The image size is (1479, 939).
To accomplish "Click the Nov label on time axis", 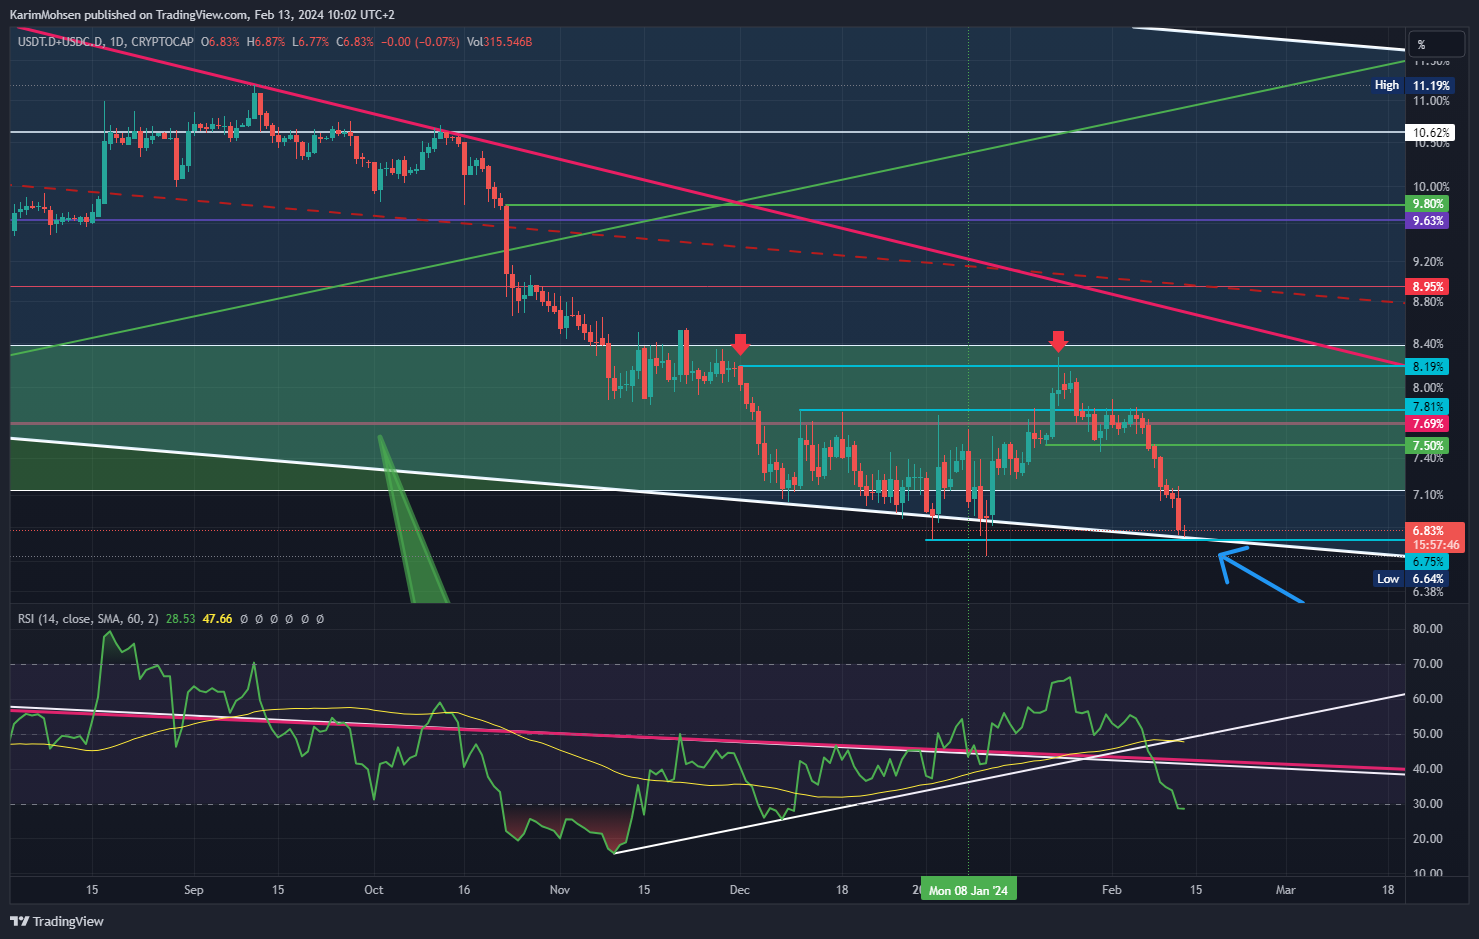I will click(x=560, y=890).
